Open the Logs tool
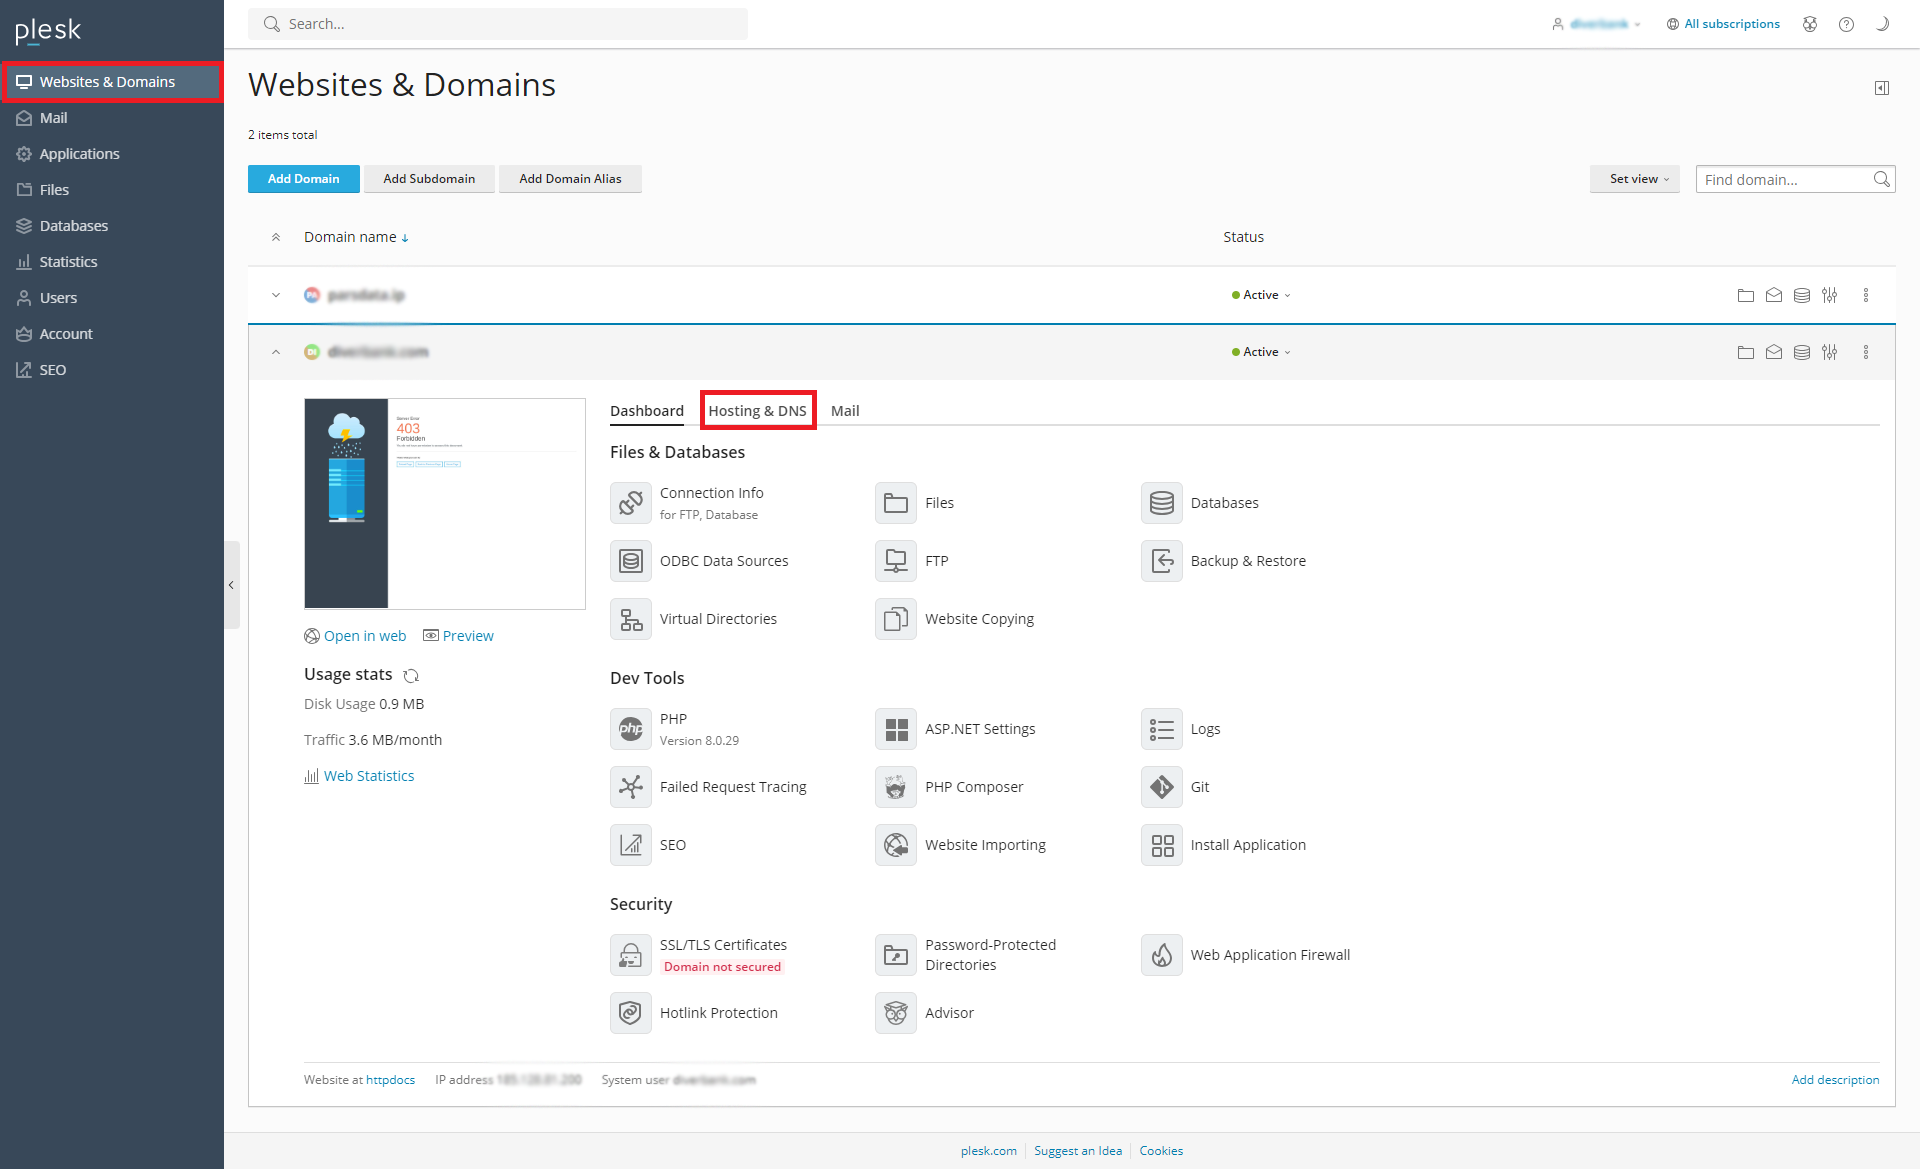This screenshot has height=1169, width=1920. tap(1181, 729)
